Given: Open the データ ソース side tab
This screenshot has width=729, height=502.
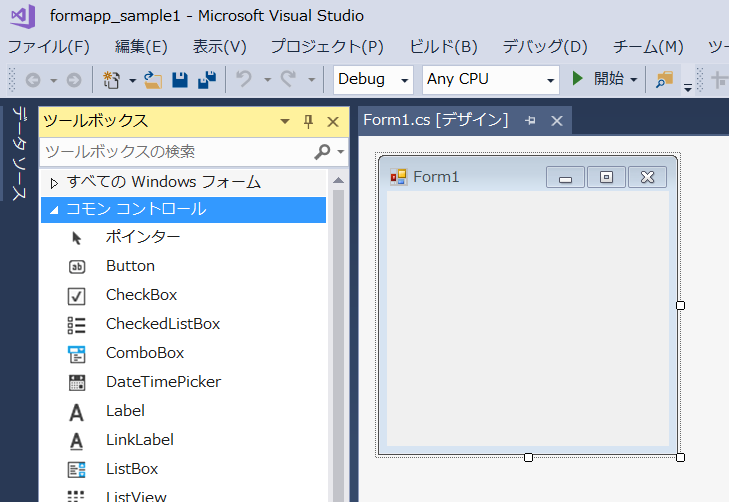Looking at the screenshot, I should [19, 153].
